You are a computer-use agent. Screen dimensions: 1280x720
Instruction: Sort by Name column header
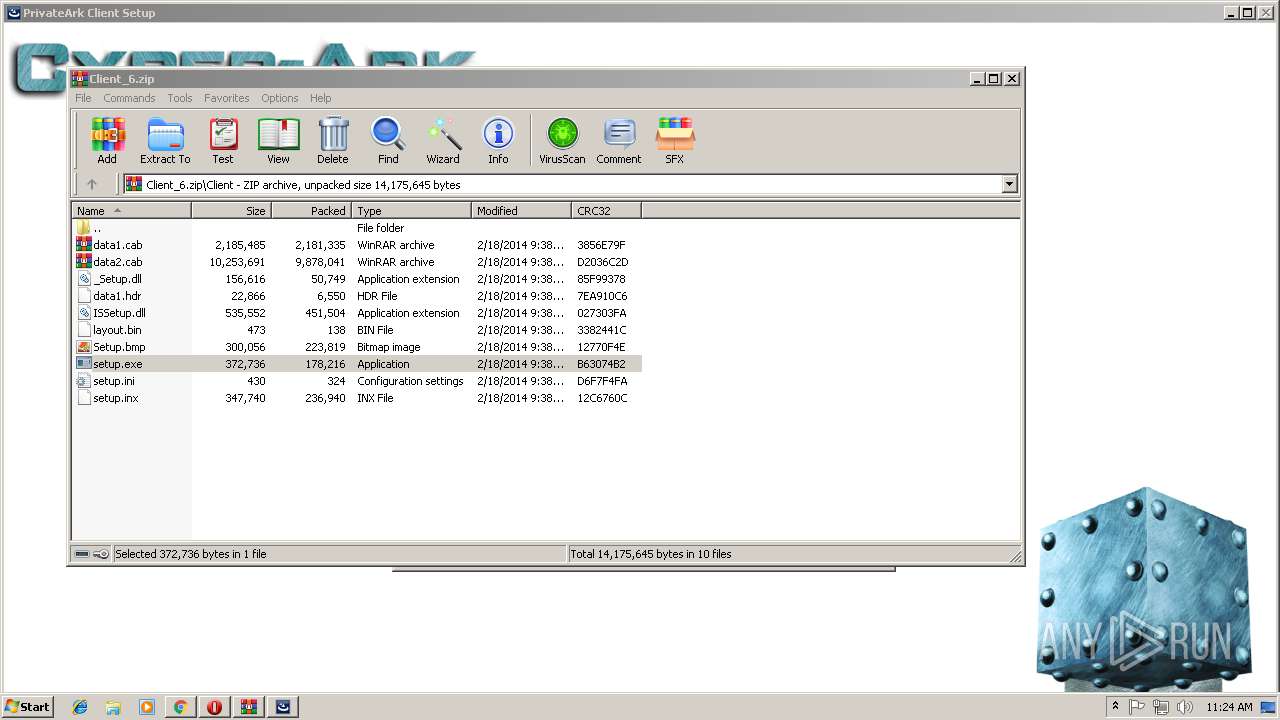click(x=132, y=211)
